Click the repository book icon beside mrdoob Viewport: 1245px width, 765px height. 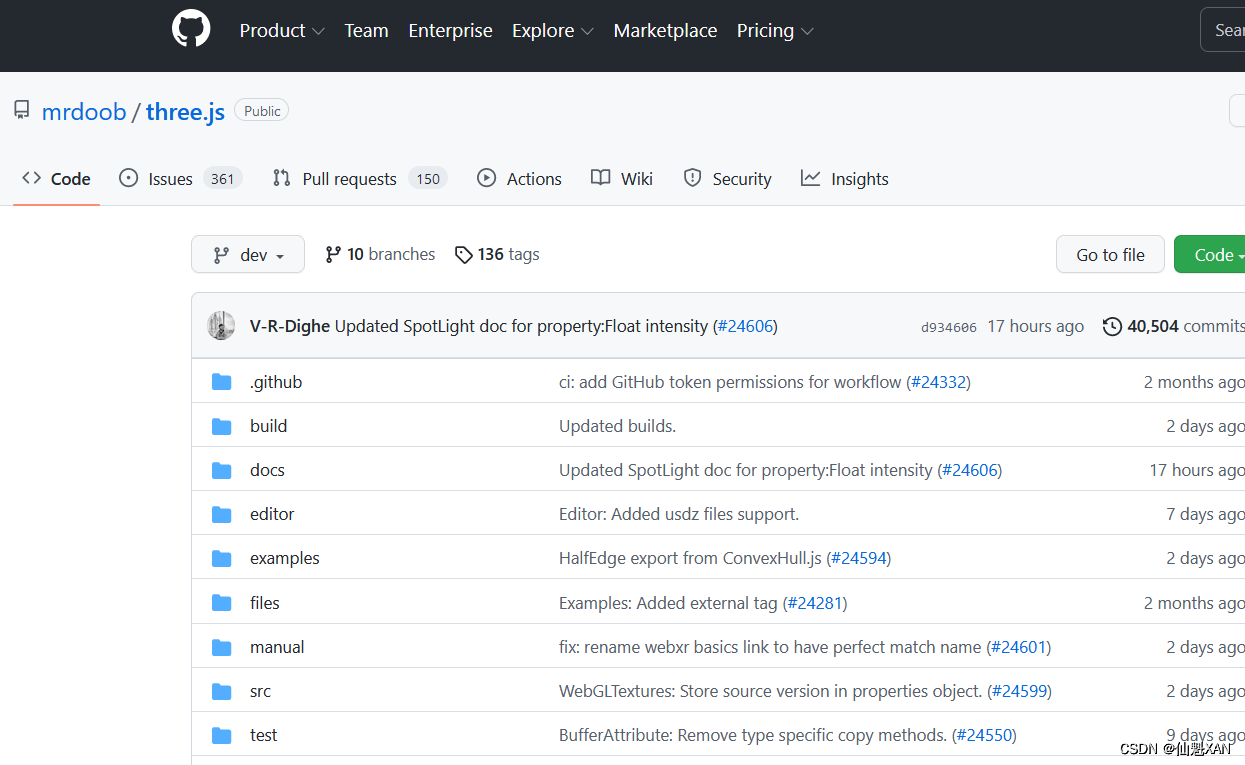point(22,110)
